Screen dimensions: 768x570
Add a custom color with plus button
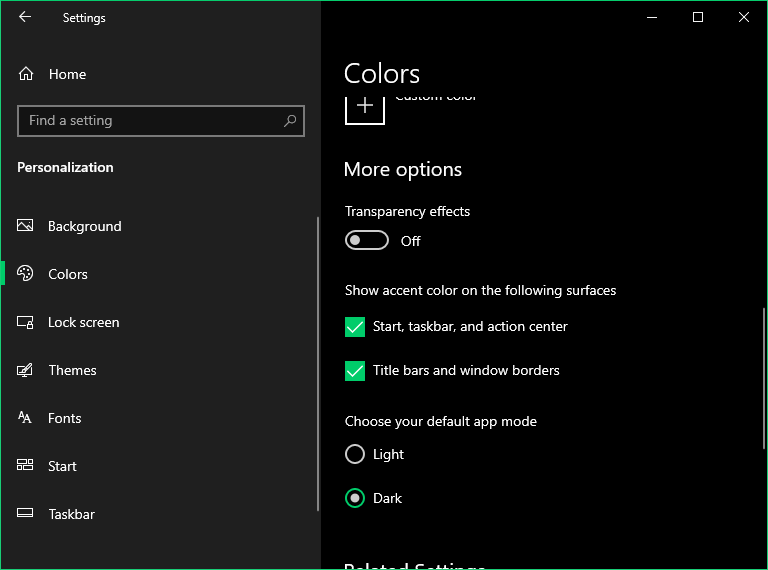[x=365, y=106]
